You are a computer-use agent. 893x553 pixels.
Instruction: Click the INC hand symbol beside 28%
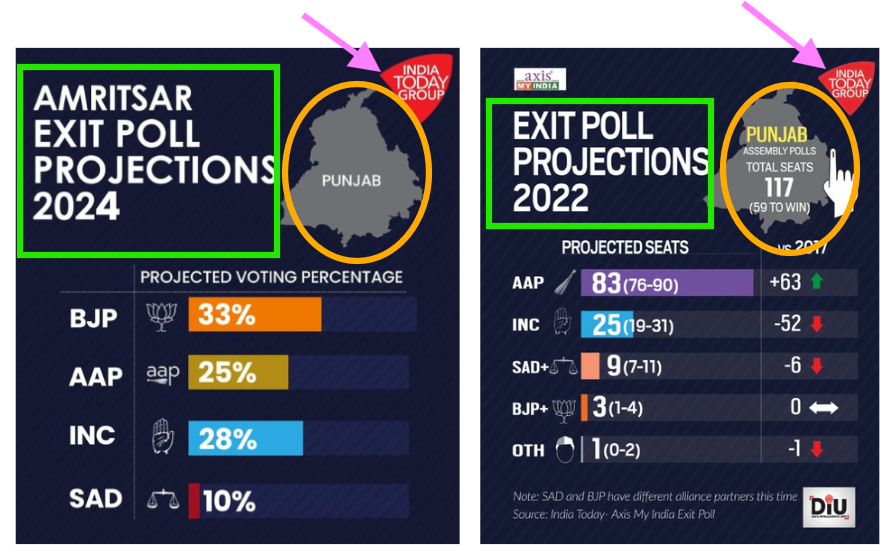coord(161,436)
